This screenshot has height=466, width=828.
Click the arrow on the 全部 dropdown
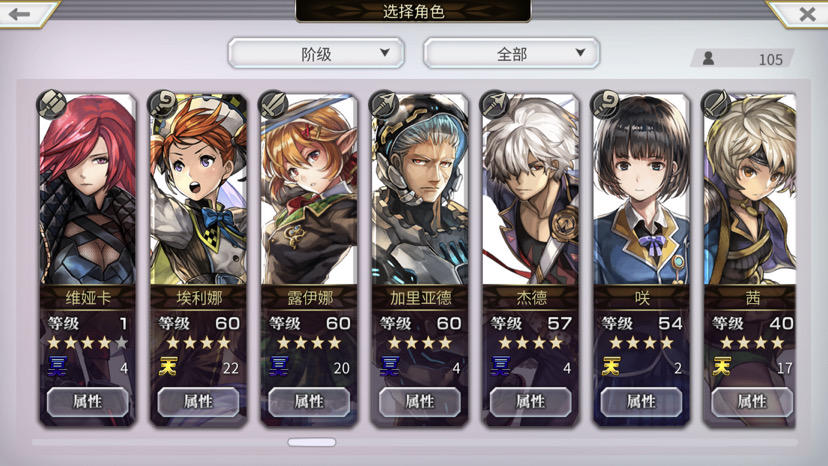[580, 53]
